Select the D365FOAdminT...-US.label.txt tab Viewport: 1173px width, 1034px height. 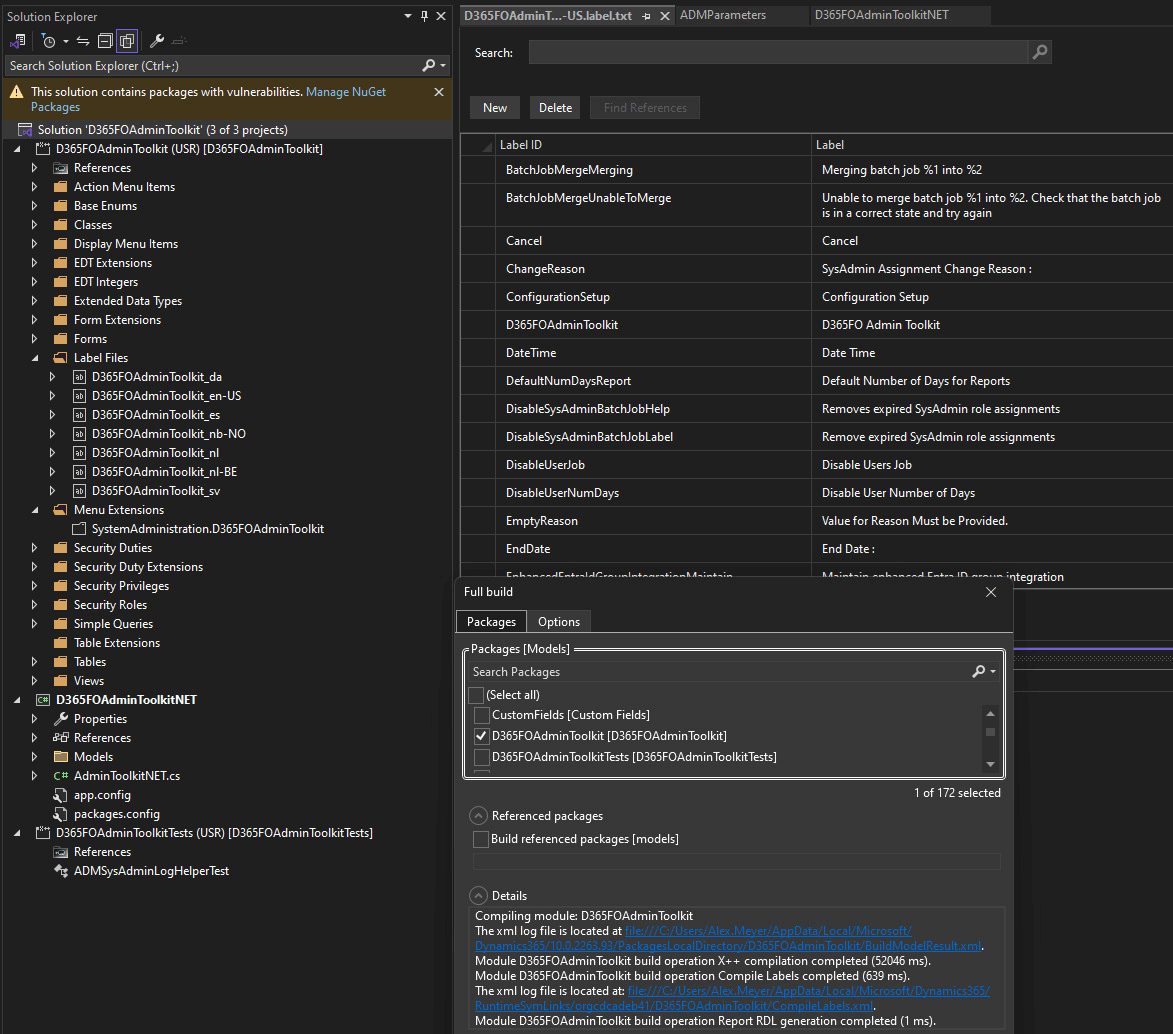point(548,16)
